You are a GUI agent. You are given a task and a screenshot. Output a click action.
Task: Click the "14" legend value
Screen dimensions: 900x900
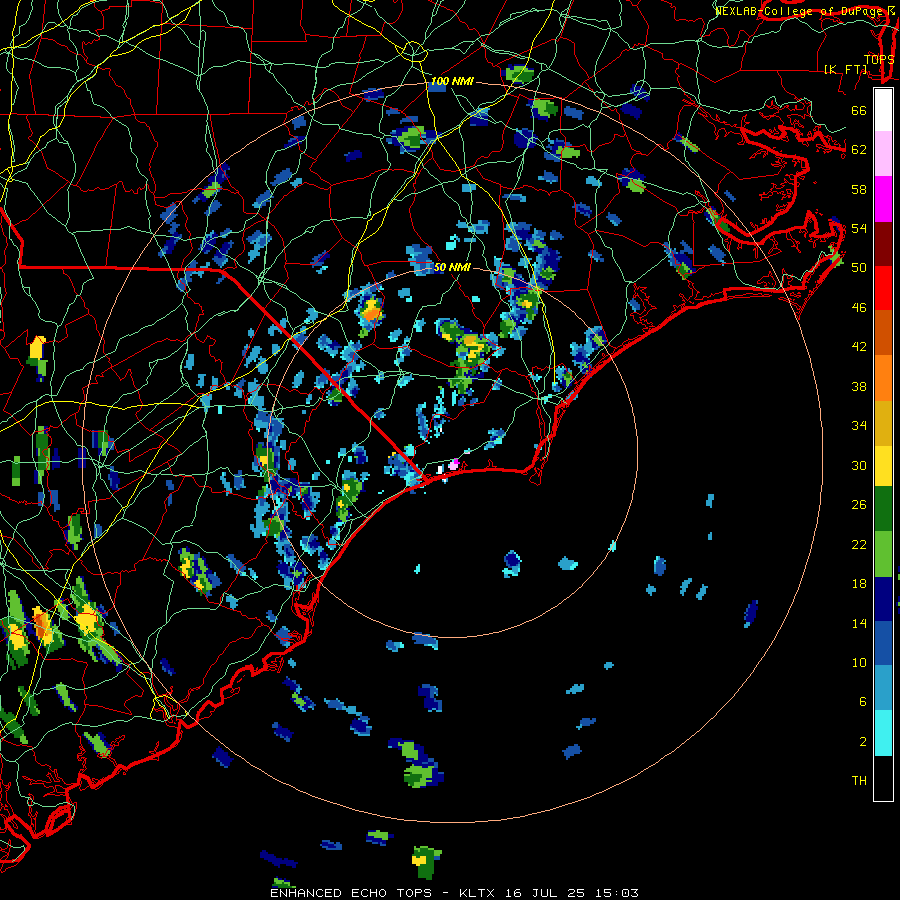click(x=859, y=623)
